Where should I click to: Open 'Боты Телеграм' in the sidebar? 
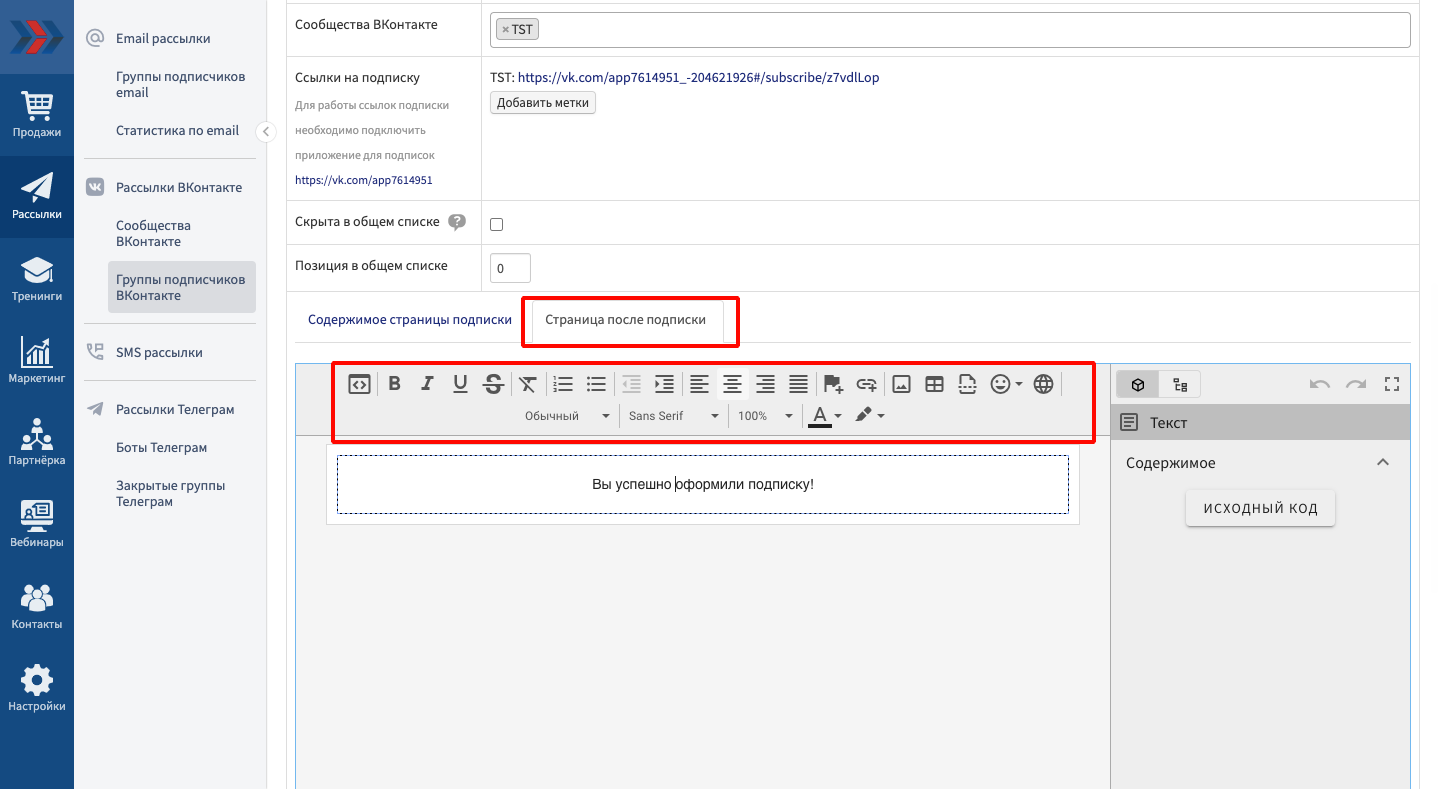(161, 447)
